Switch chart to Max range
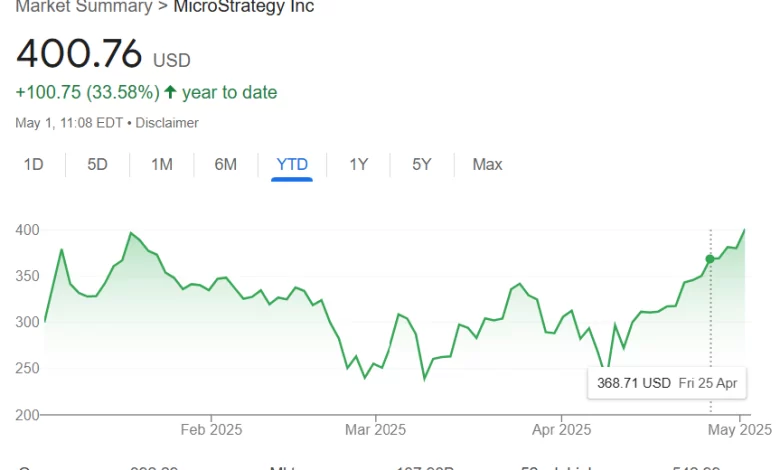Screen dimensions: 780x470 pyautogui.click(x=487, y=164)
